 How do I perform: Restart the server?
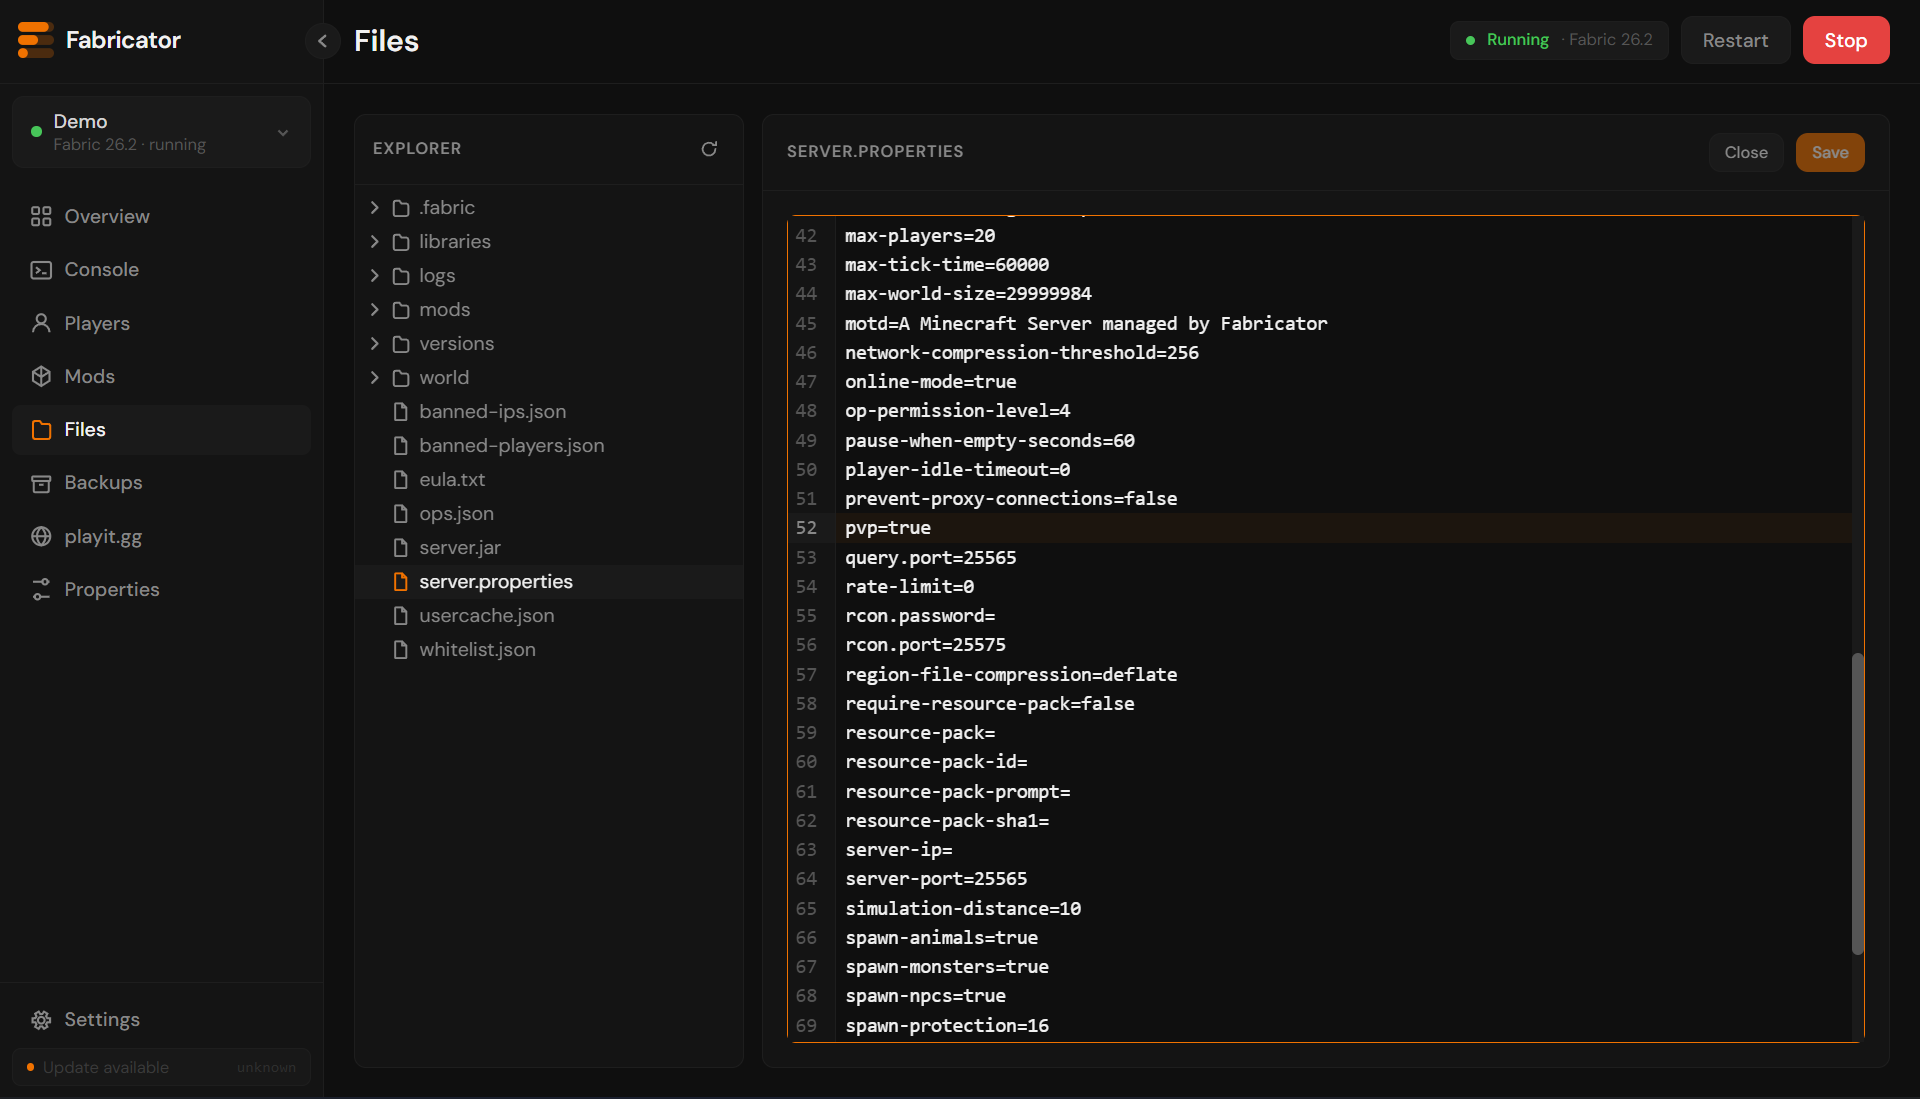(x=1735, y=40)
